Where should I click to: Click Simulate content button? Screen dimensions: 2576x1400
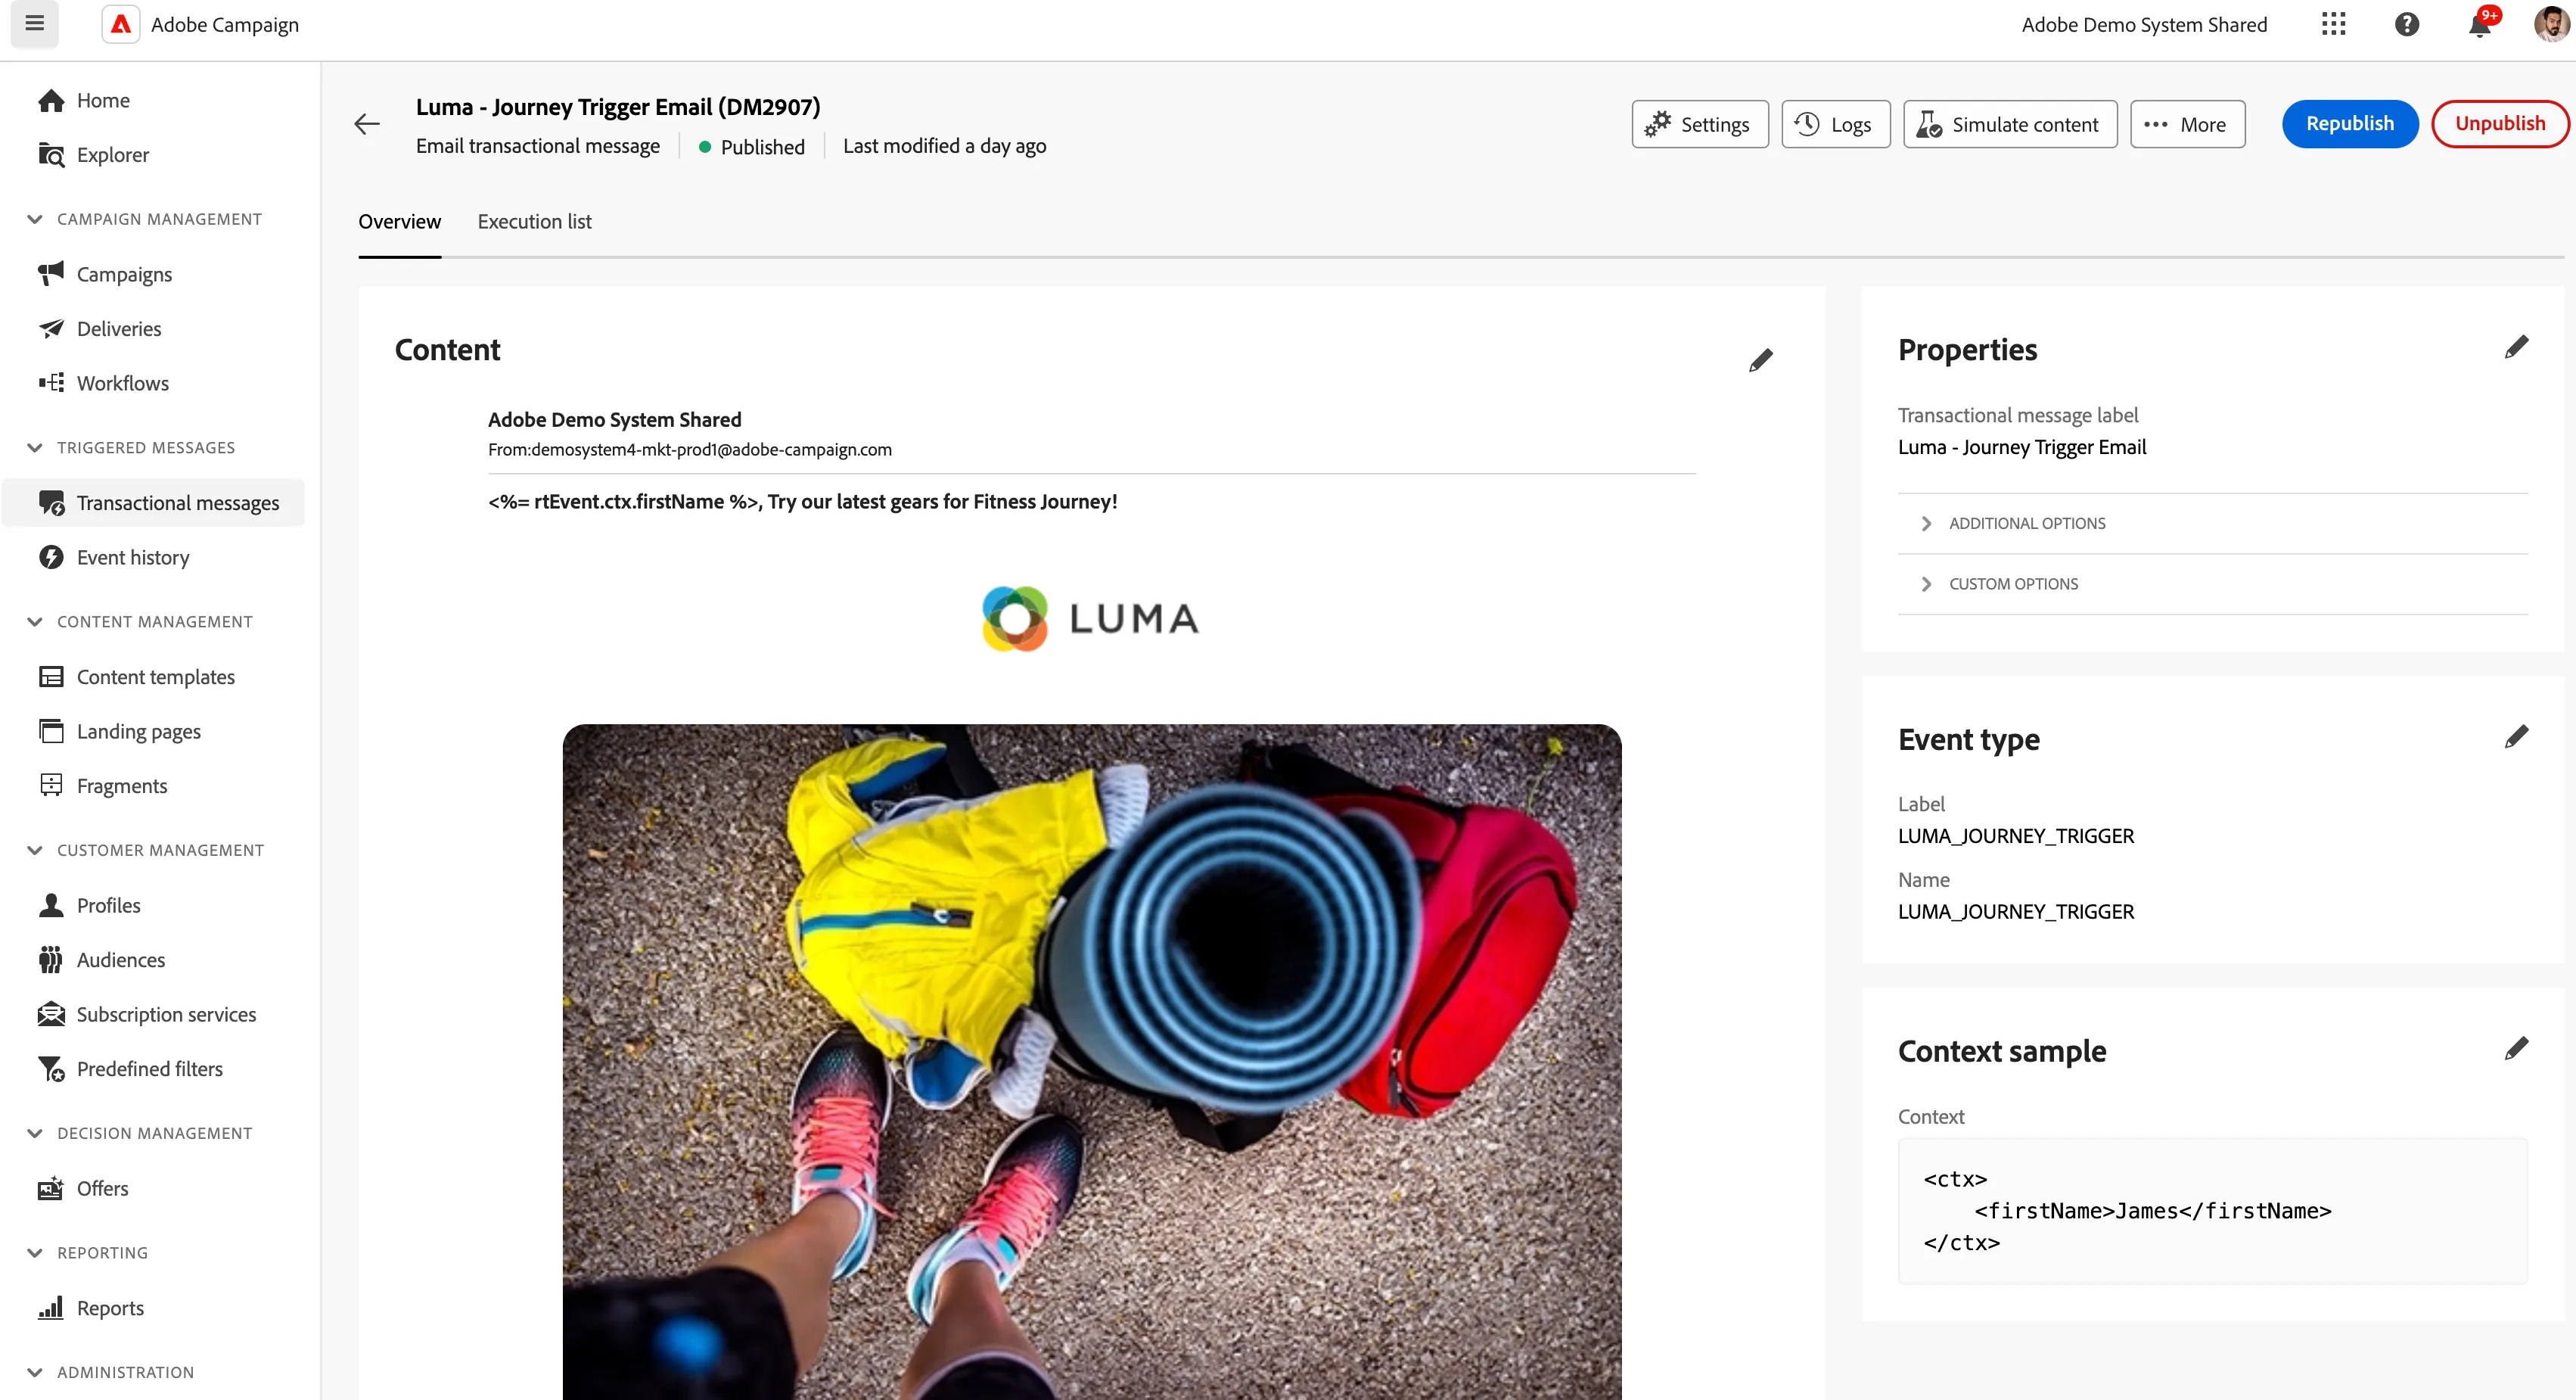tap(2010, 124)
